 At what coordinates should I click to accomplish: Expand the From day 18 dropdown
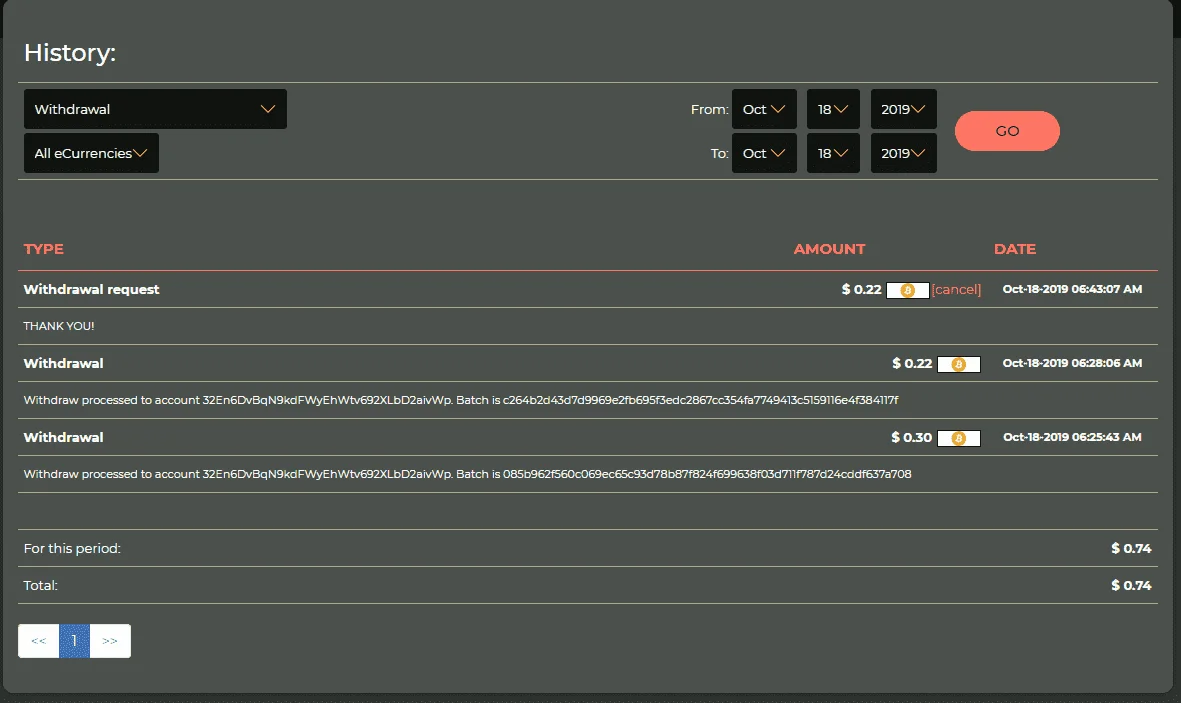833,109
